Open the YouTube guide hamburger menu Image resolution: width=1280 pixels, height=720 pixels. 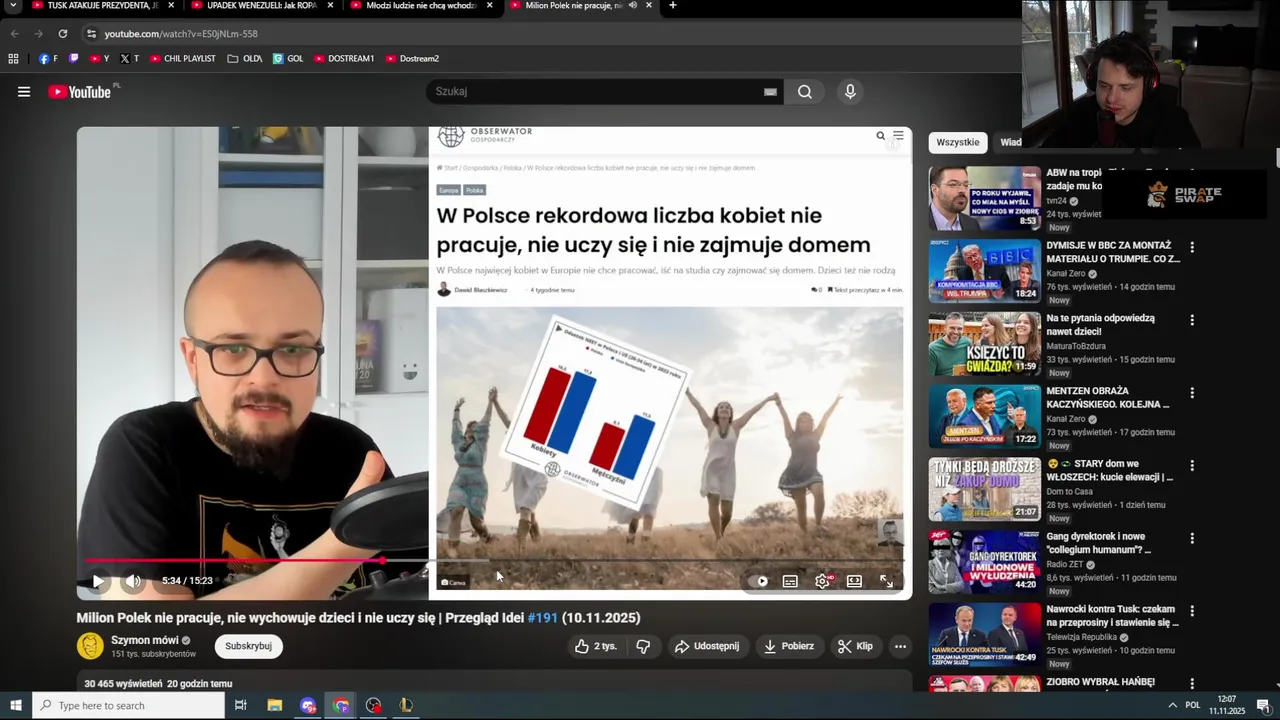pyautogui.click(x=24, y=92)
